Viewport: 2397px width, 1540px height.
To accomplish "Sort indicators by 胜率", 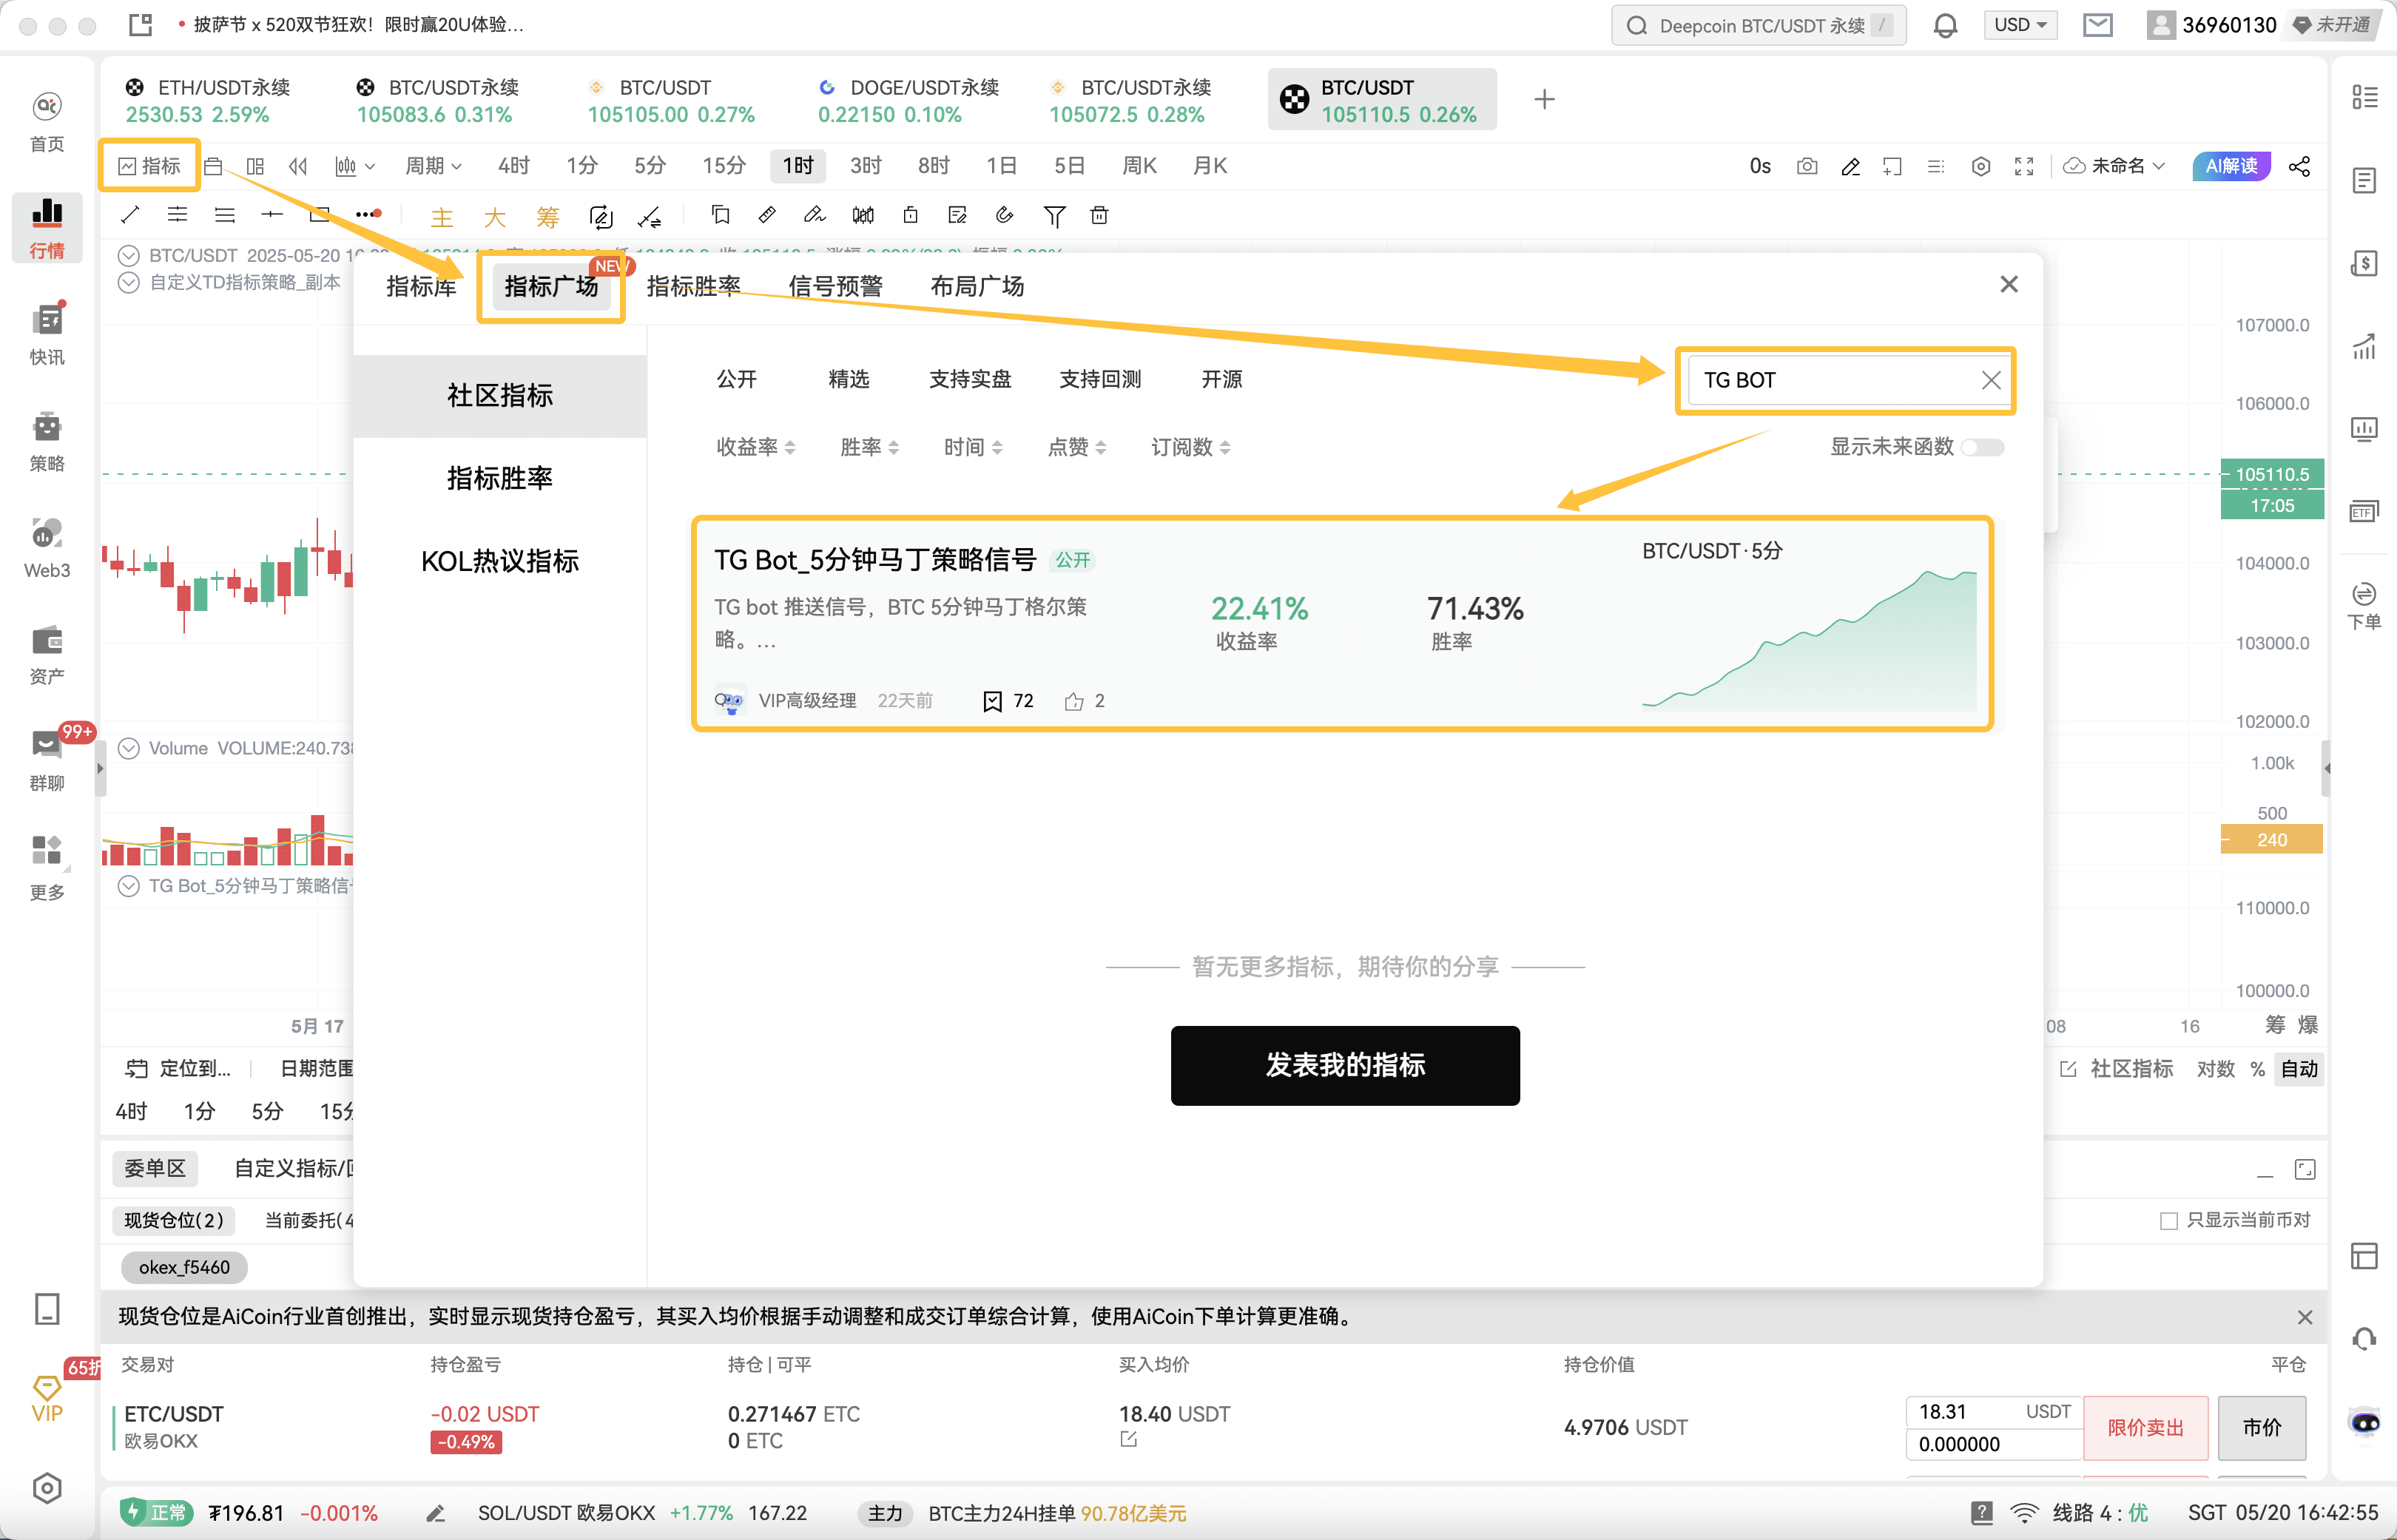I will (x=870, y=447).
